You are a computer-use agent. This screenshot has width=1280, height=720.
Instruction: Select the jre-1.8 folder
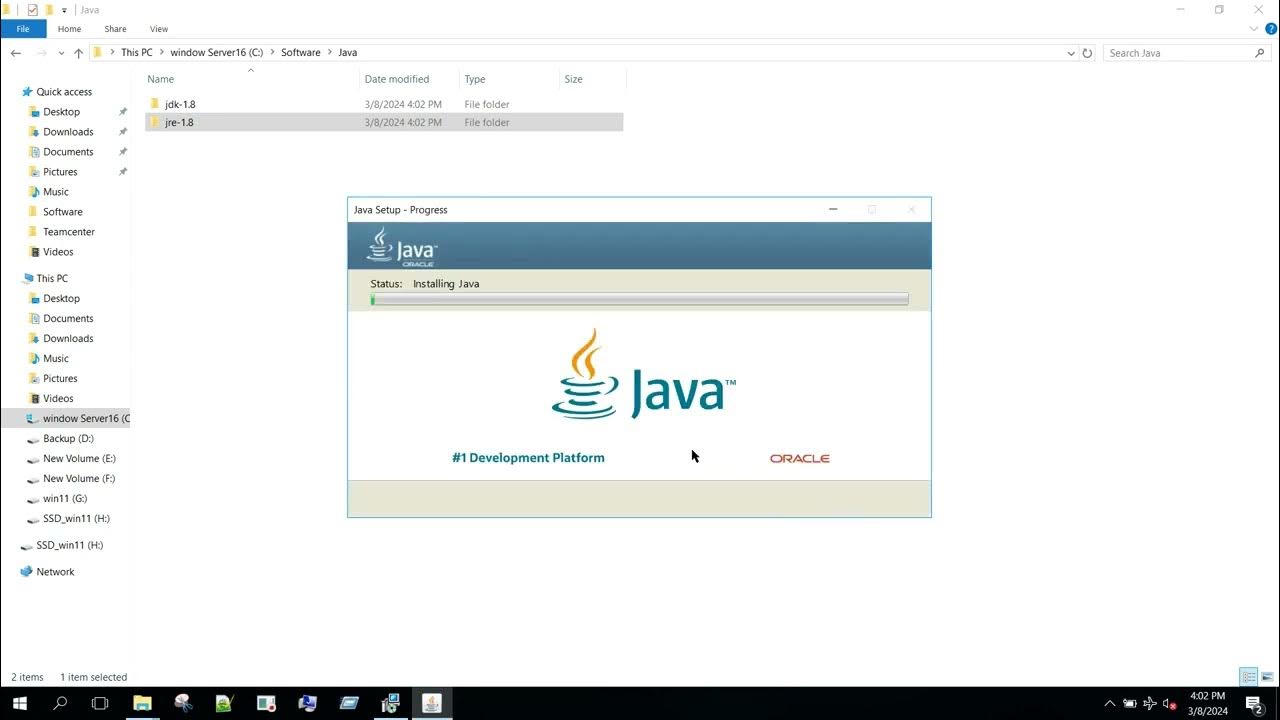coord(384,122)
